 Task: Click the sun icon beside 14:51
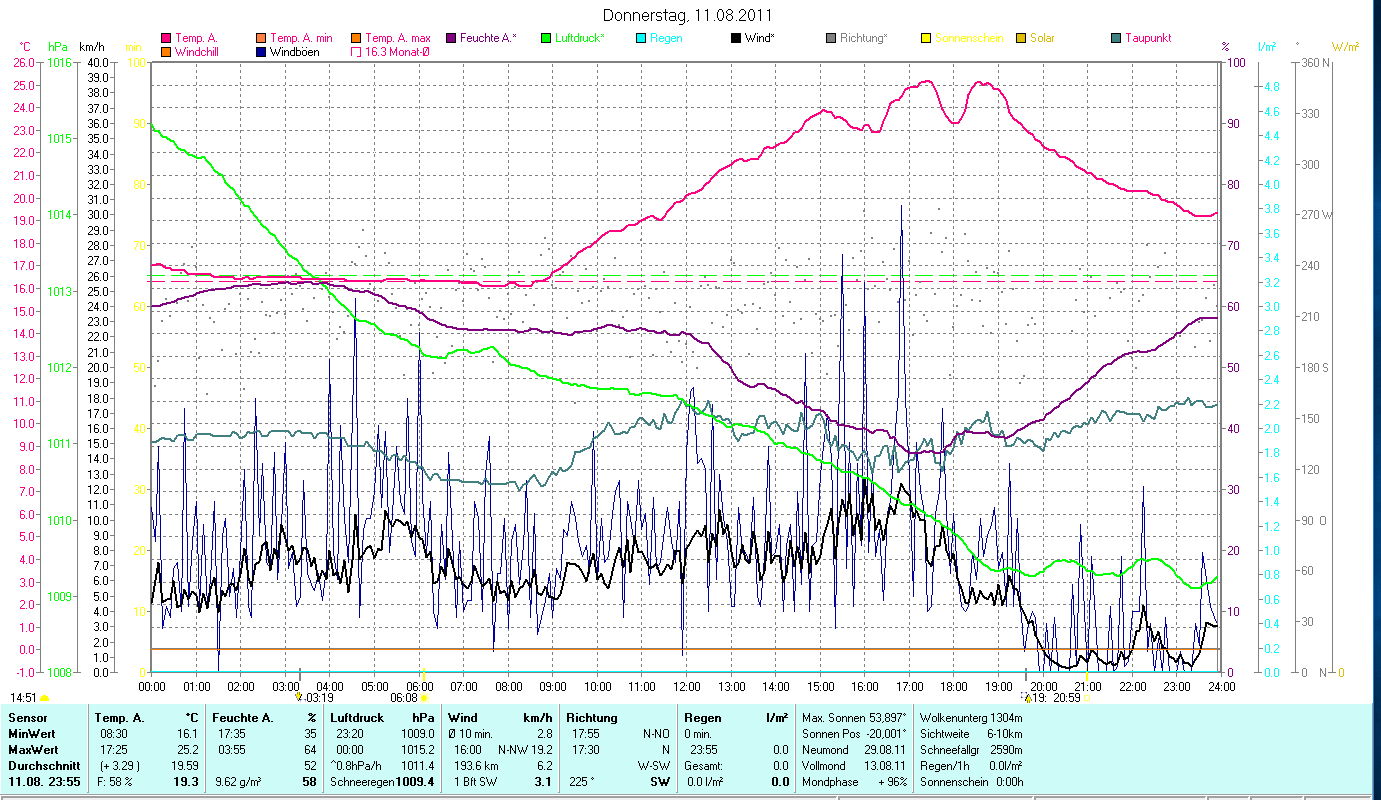coord(45,698)
